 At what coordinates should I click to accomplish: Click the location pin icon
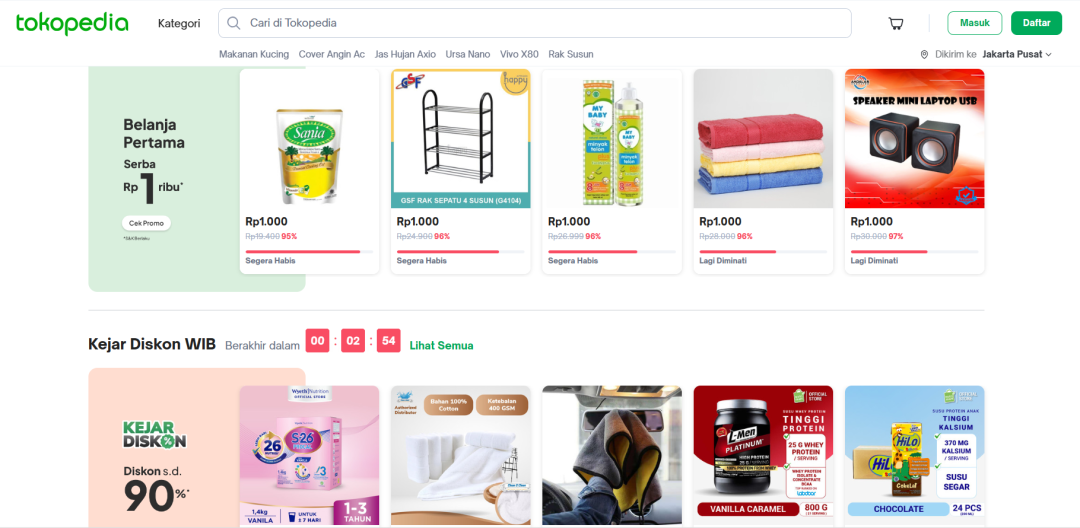[x=924, y=54]
